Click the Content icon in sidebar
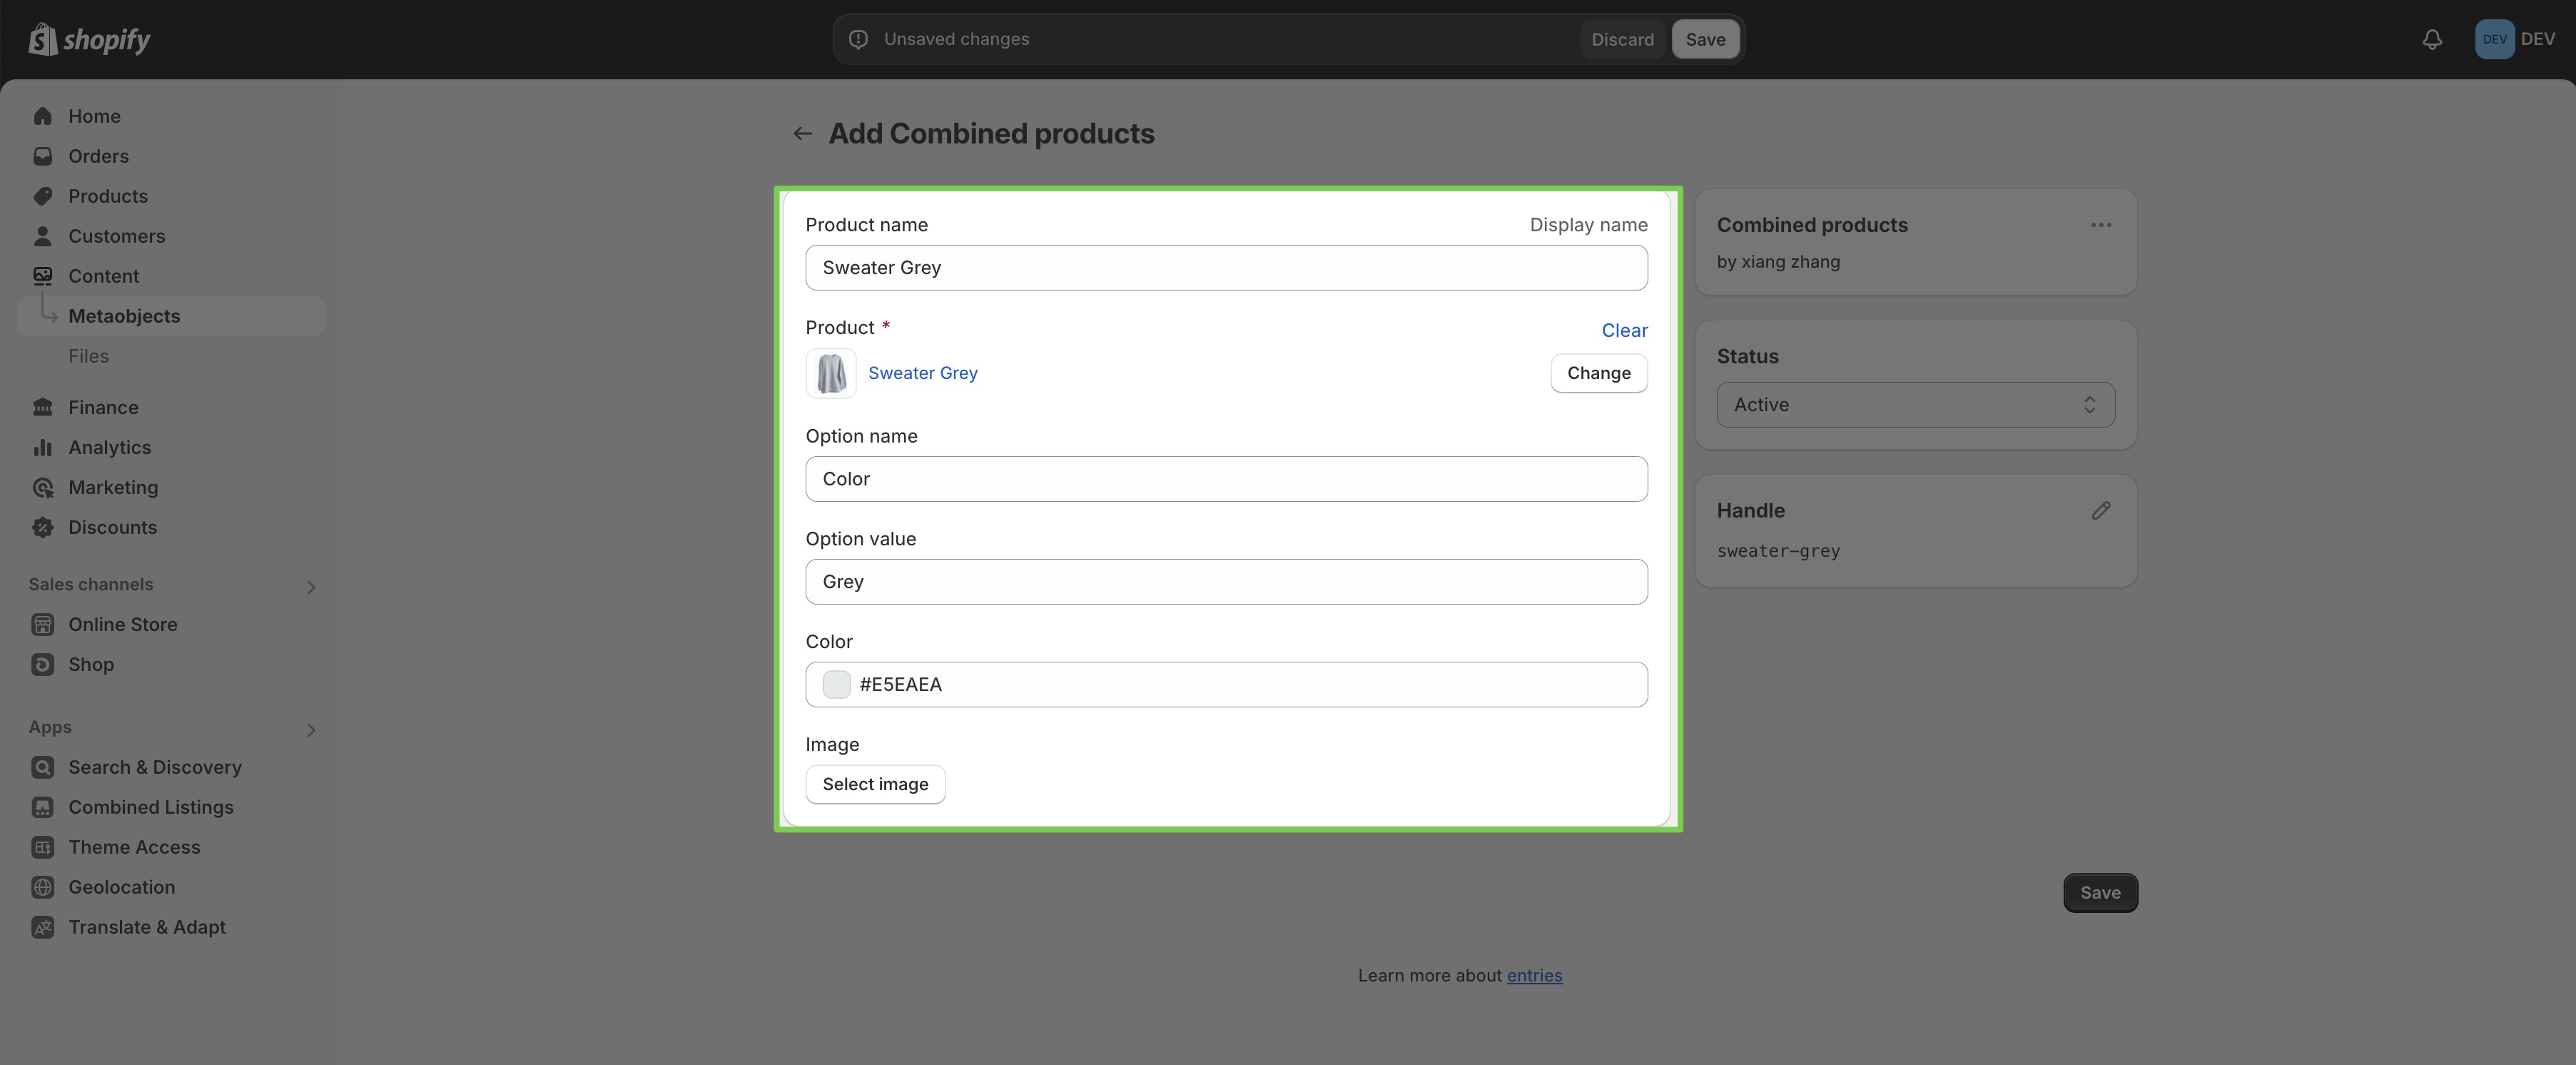2576x1065 pixels. click(x=42, y=276)
